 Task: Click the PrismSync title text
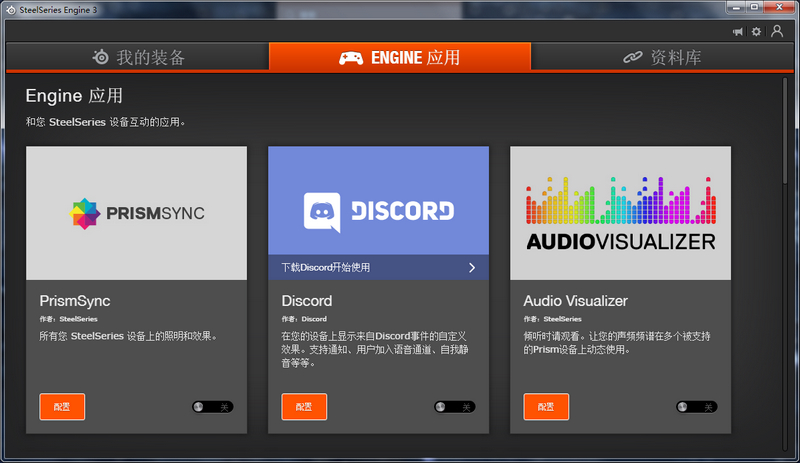(75, 301)
